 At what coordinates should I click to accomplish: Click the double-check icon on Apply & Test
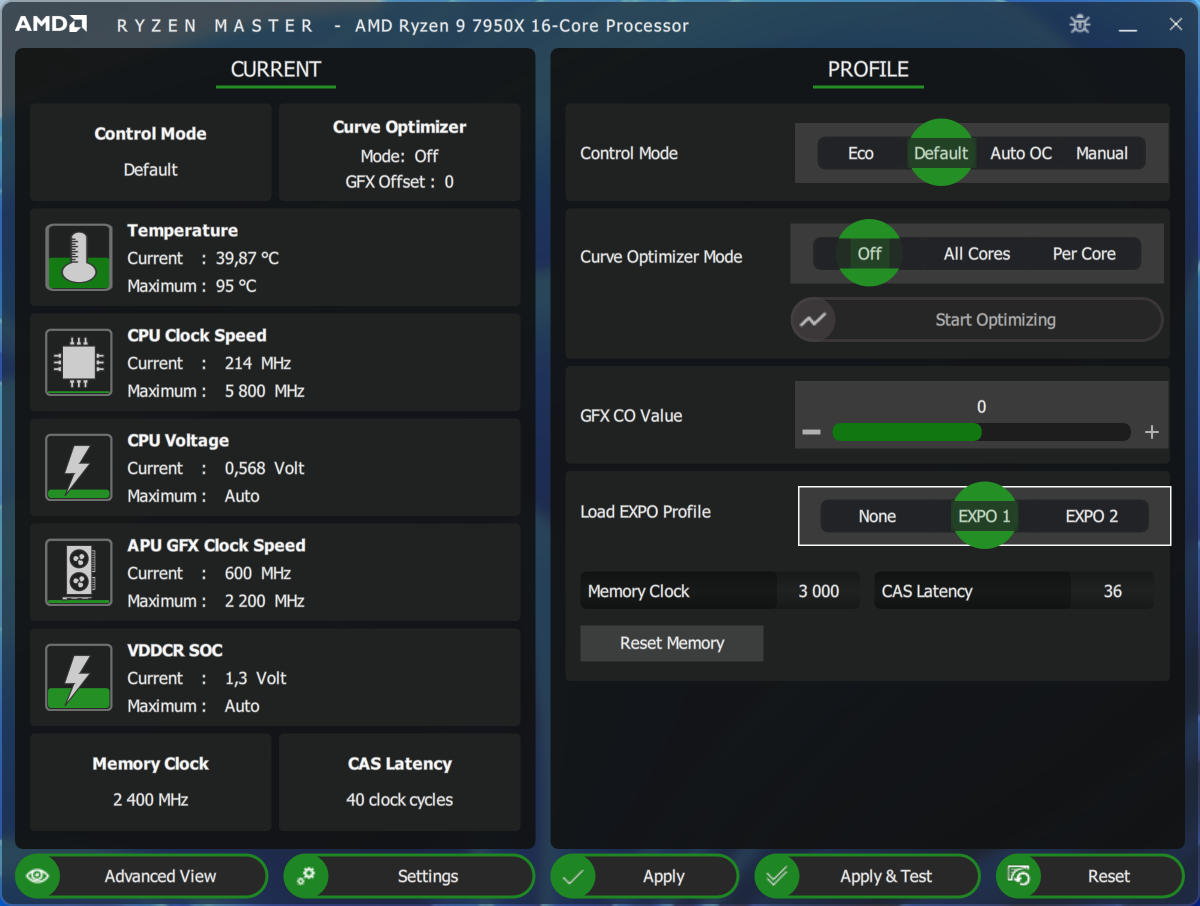(x=777, y=876)
